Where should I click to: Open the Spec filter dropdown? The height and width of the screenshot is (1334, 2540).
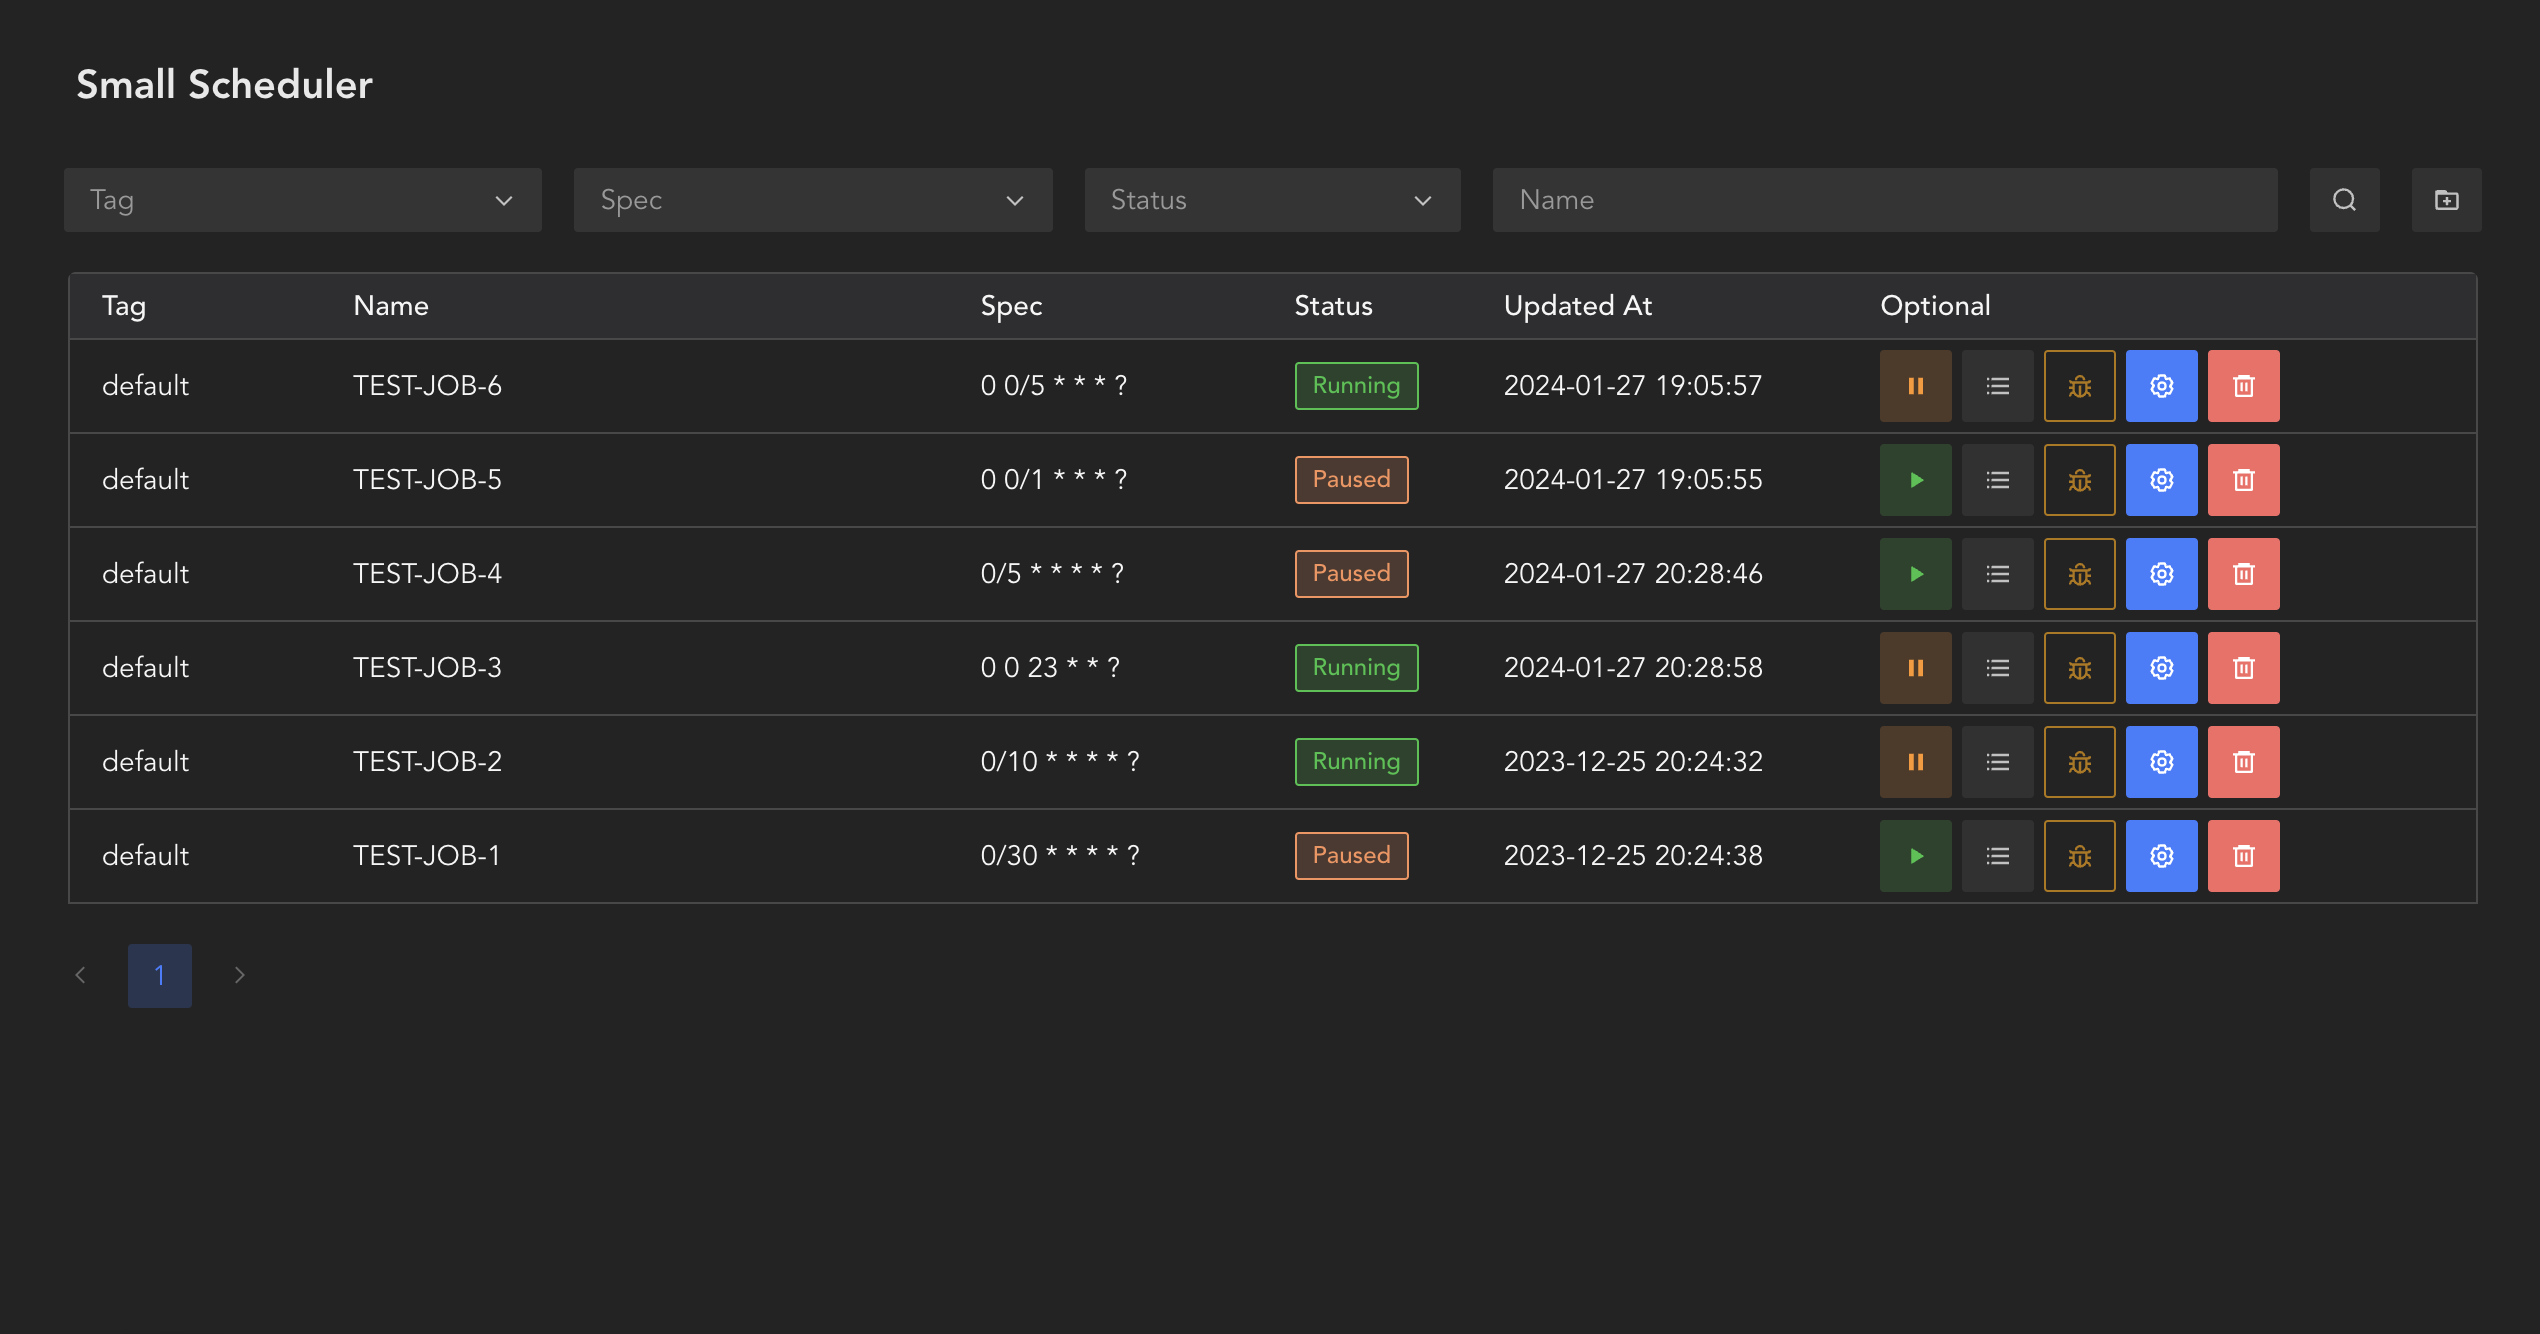pyautogui.click(x=812, y=200)
